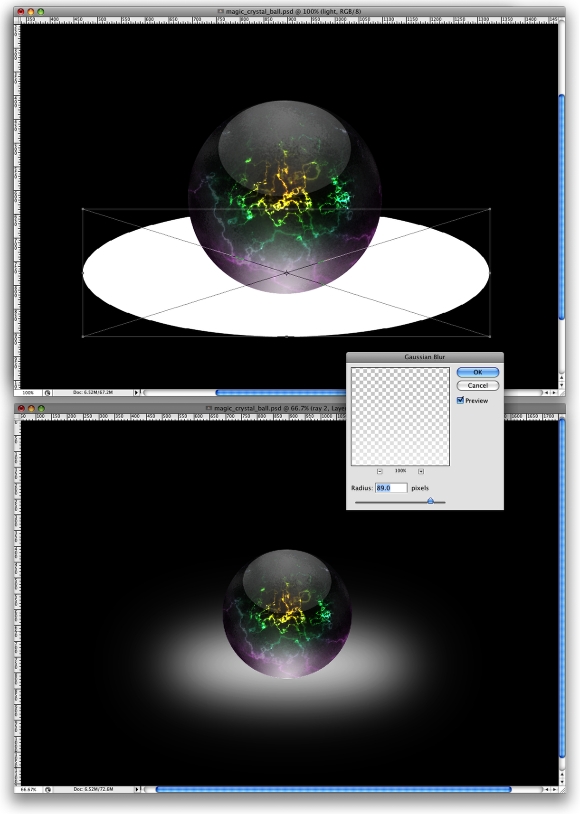Click OK in the Gaussian Blur dialog

pos(478,372)
